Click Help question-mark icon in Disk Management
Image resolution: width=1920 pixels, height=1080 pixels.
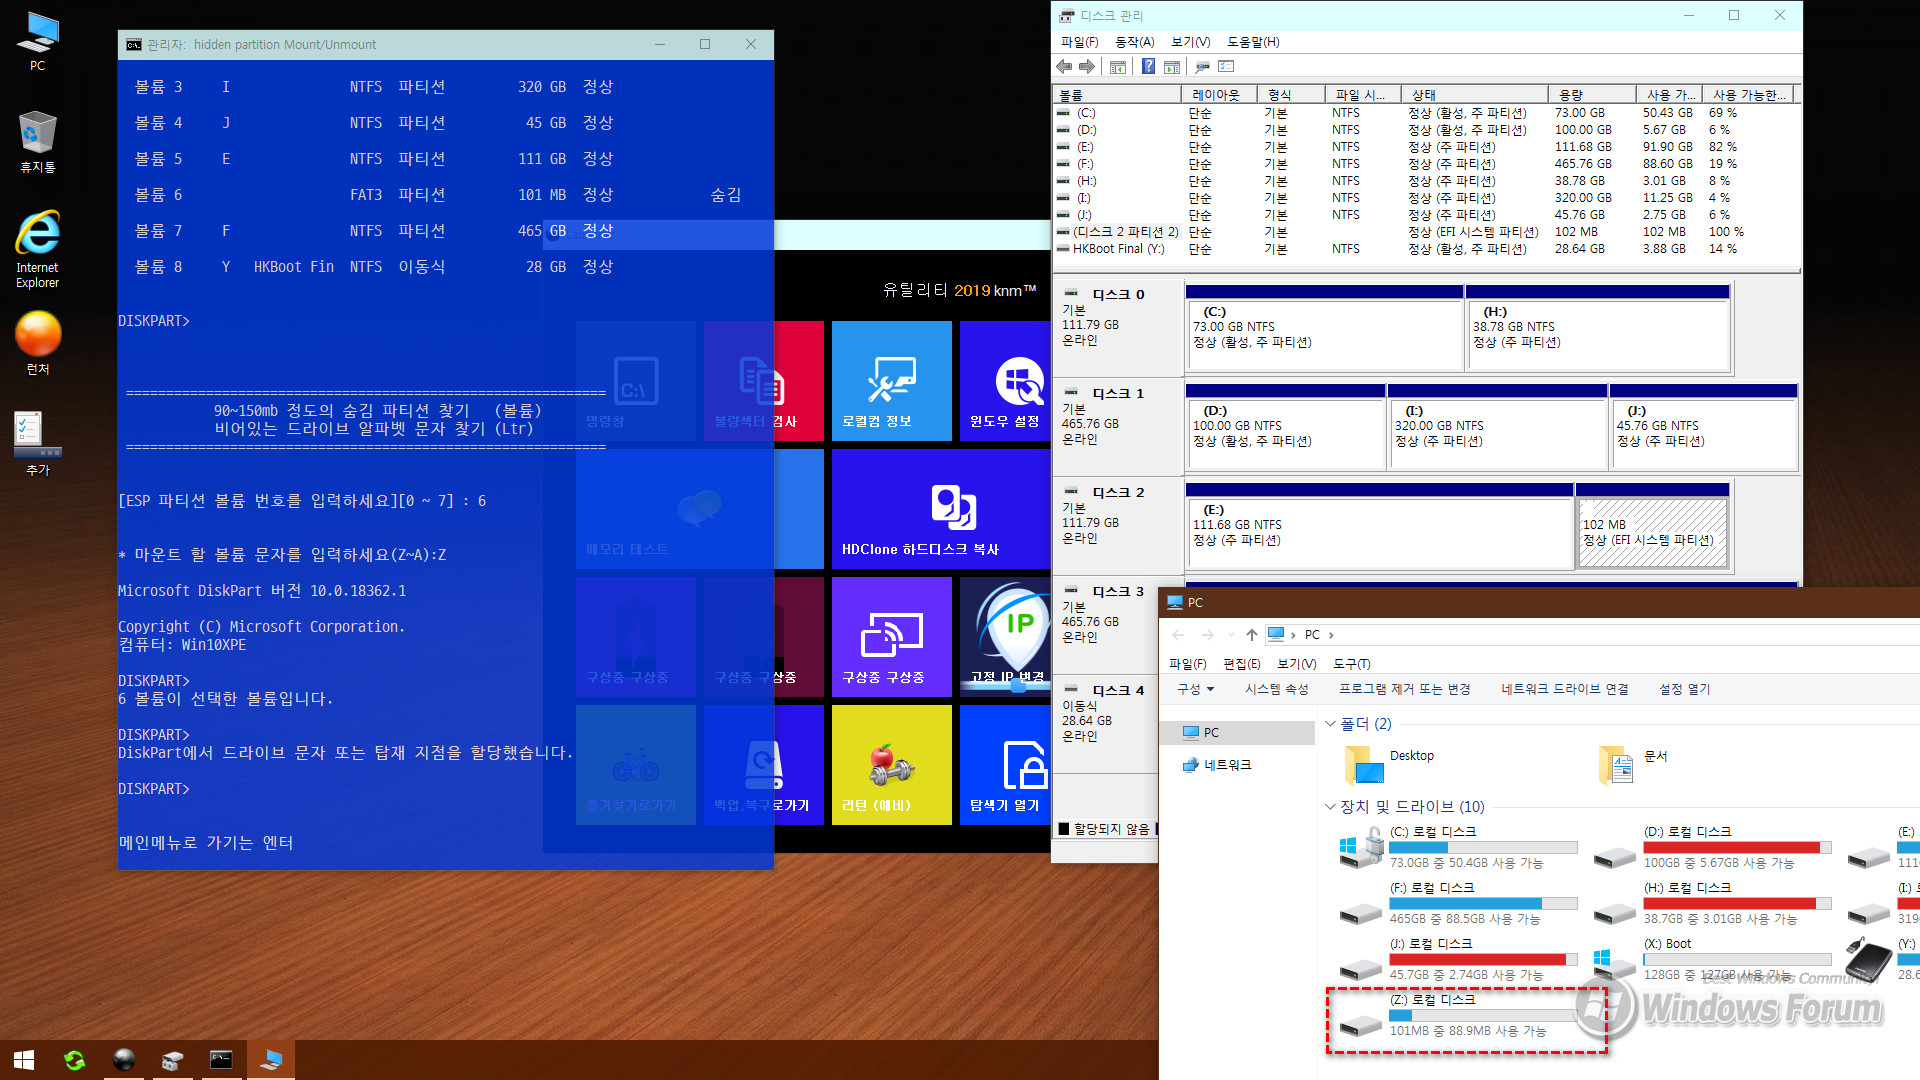[x=1148, y=66]
